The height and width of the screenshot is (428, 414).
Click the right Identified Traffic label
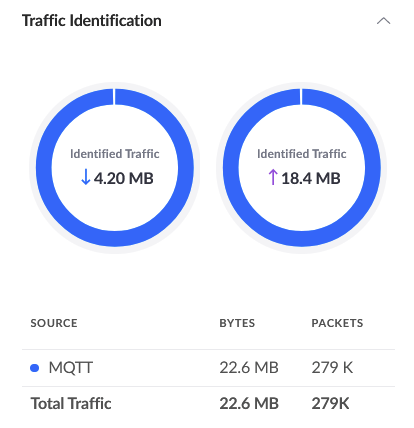pos(302,154)
